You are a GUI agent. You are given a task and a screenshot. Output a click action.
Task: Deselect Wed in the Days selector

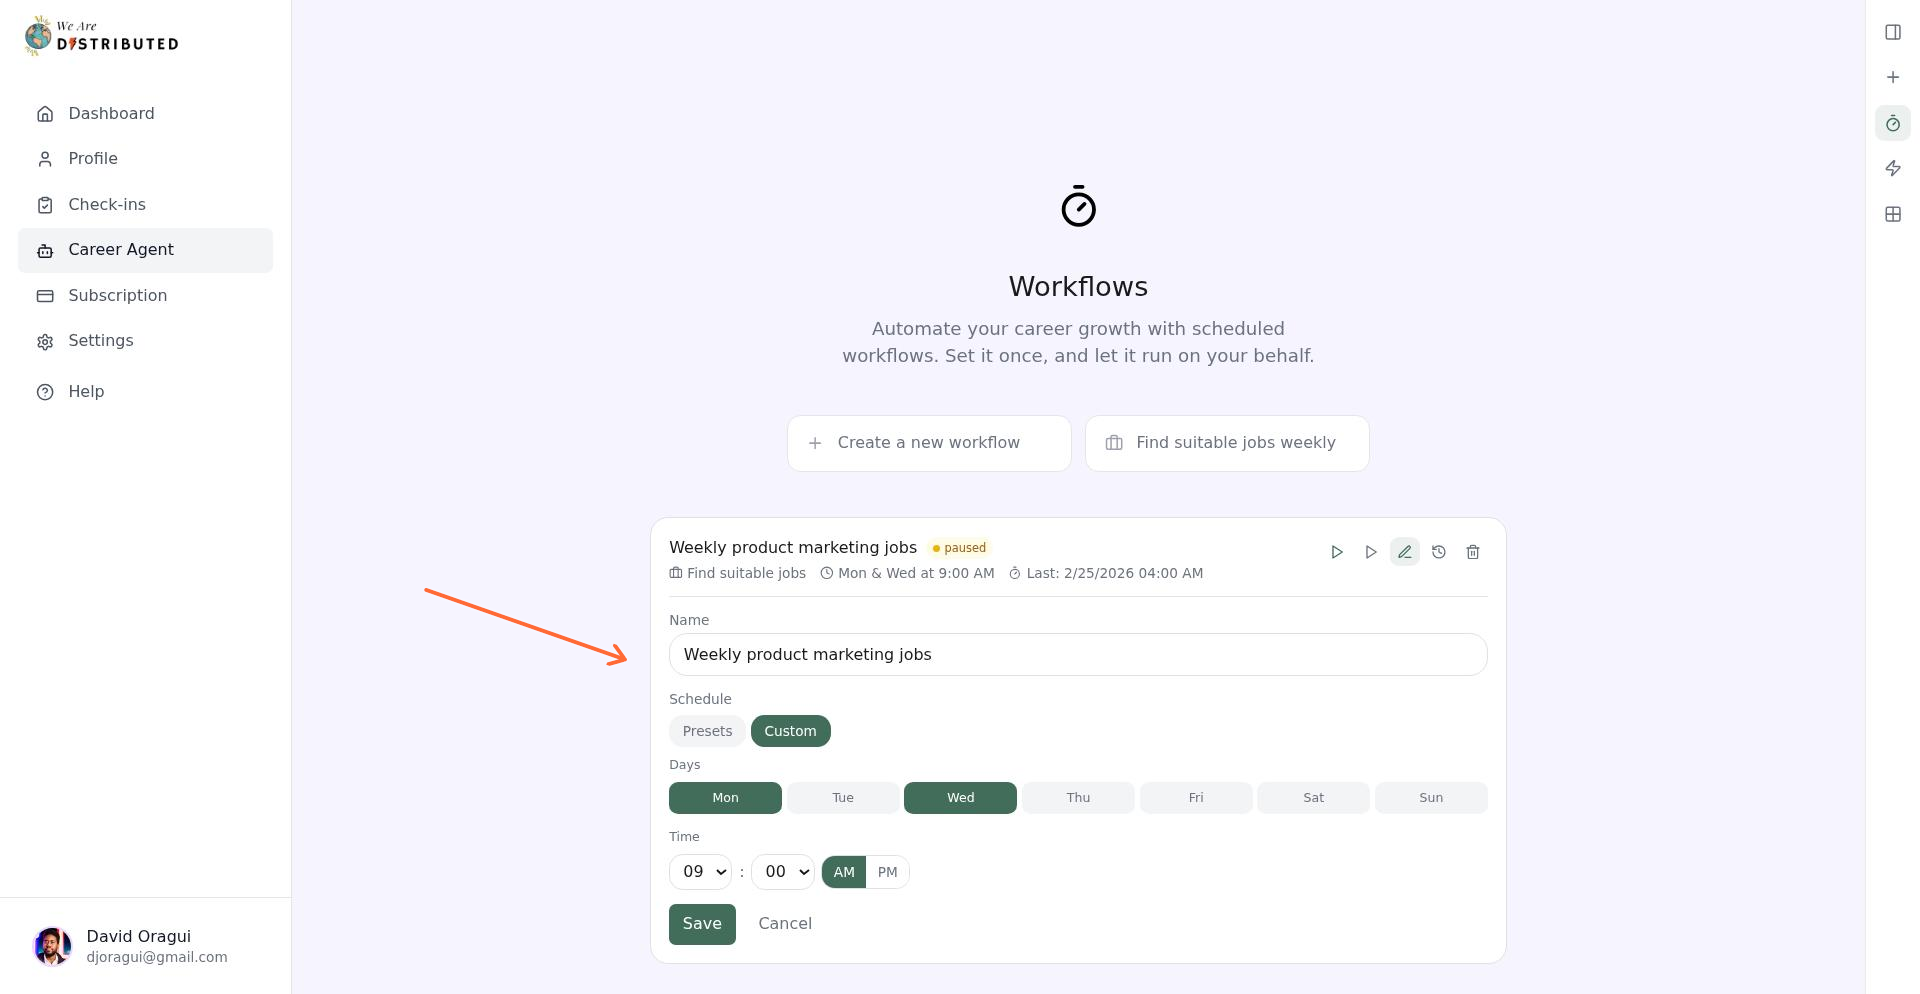[960, 797]
